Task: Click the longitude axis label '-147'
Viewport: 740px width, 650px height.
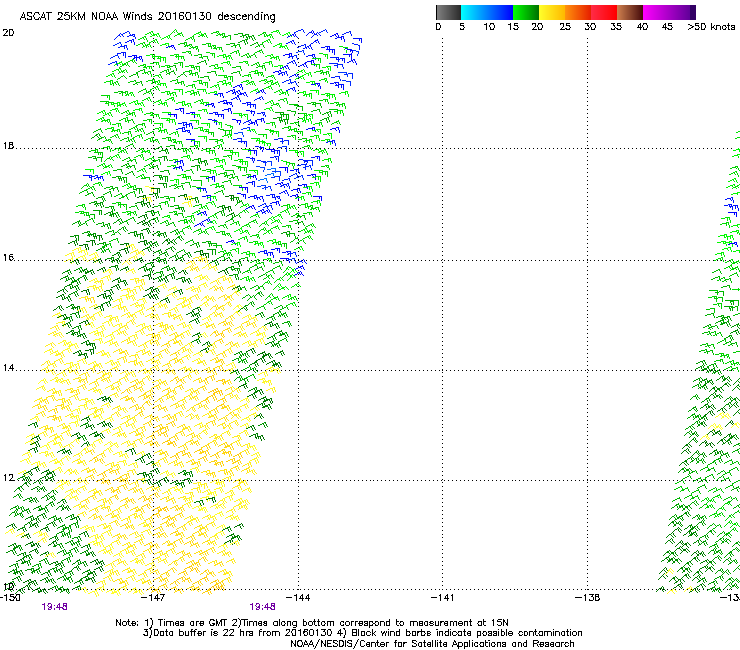Action: click(x=154, y=598)
